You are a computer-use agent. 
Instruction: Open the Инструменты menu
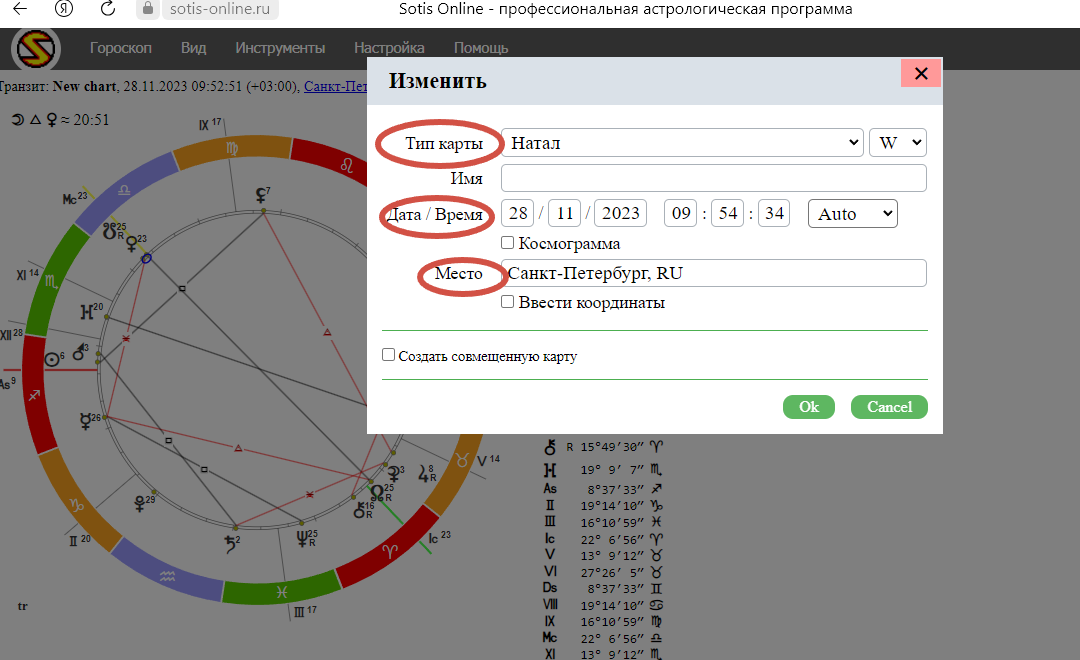point(280,48)
